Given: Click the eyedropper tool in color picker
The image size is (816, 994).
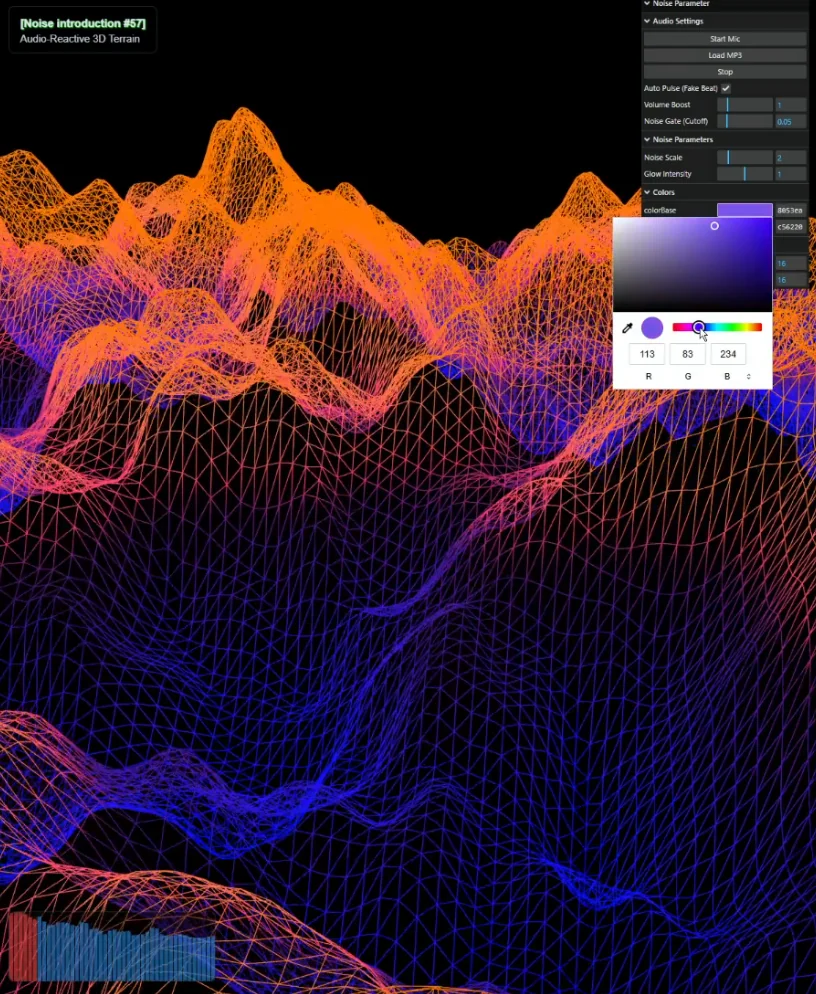Looking at the screenshot, I should [x=628, y=328].
